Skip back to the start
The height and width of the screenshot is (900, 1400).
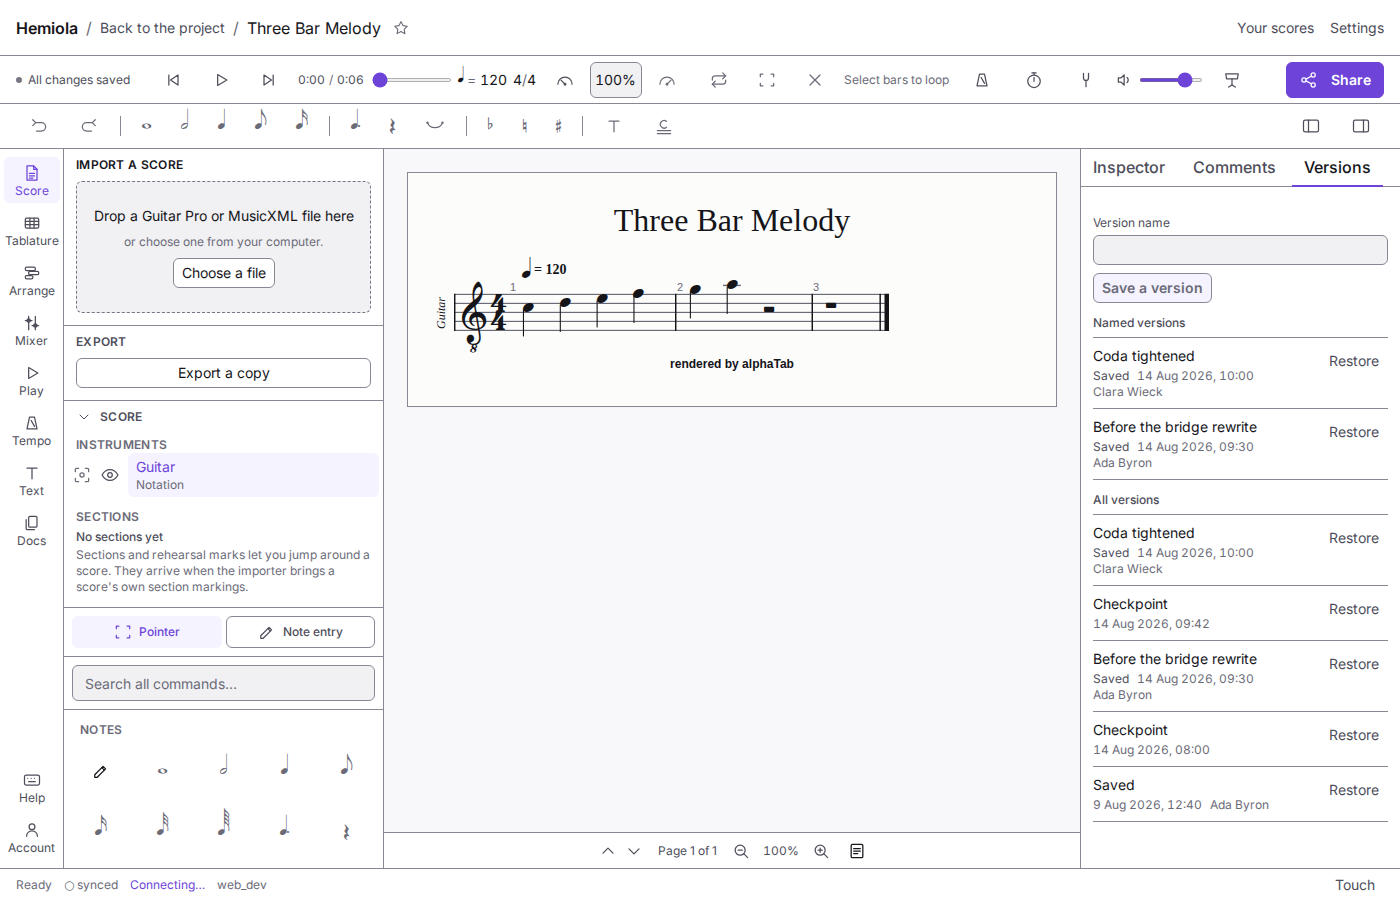pyautogui.click(x=173, y=80)
